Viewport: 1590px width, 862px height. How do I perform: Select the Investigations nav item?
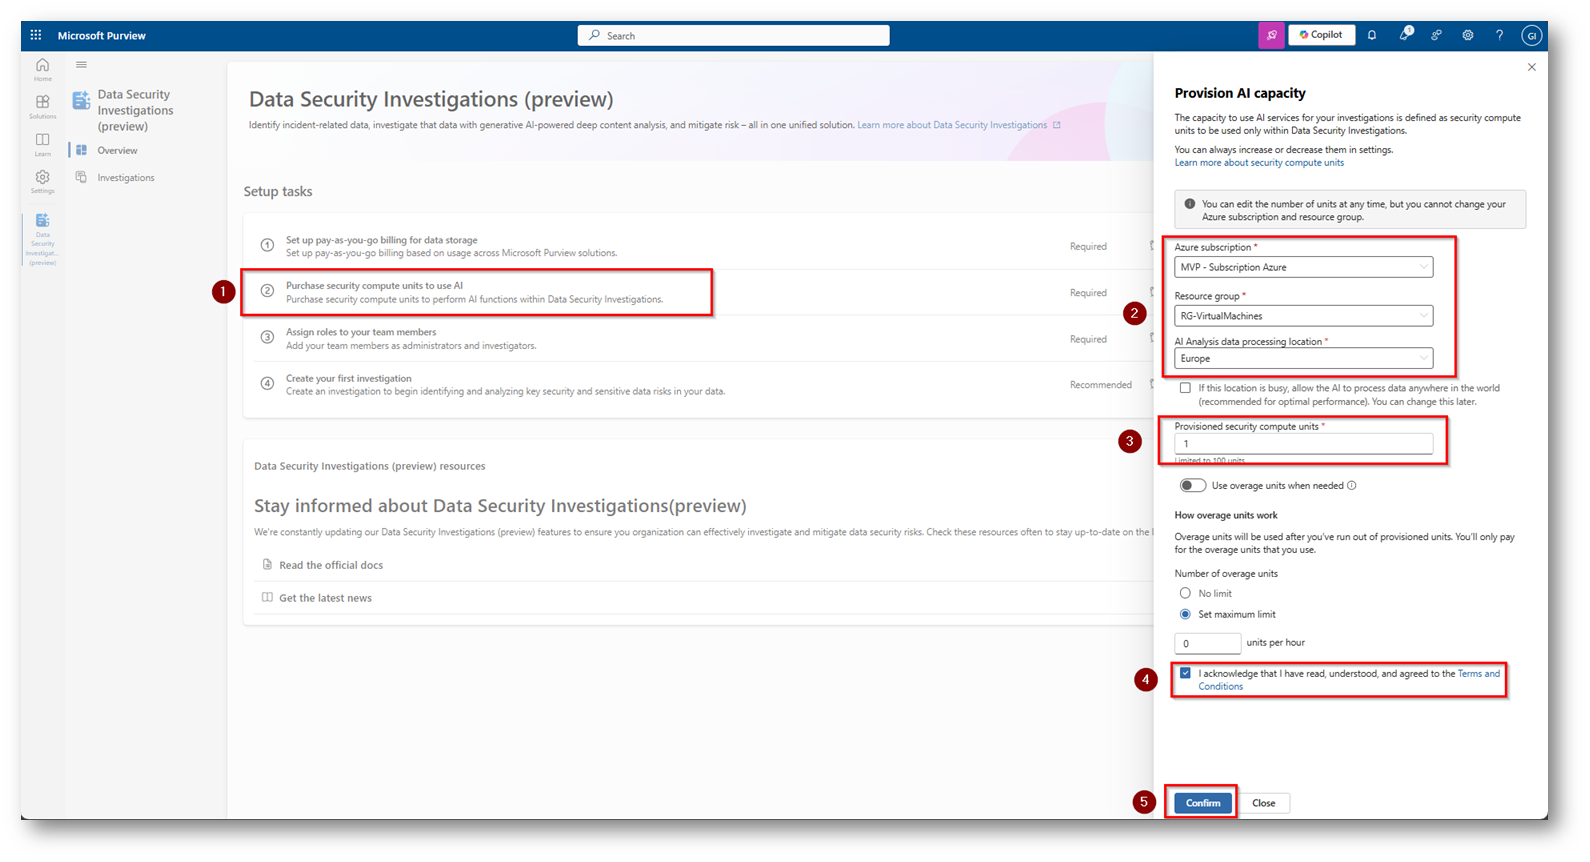pos(125,177)
